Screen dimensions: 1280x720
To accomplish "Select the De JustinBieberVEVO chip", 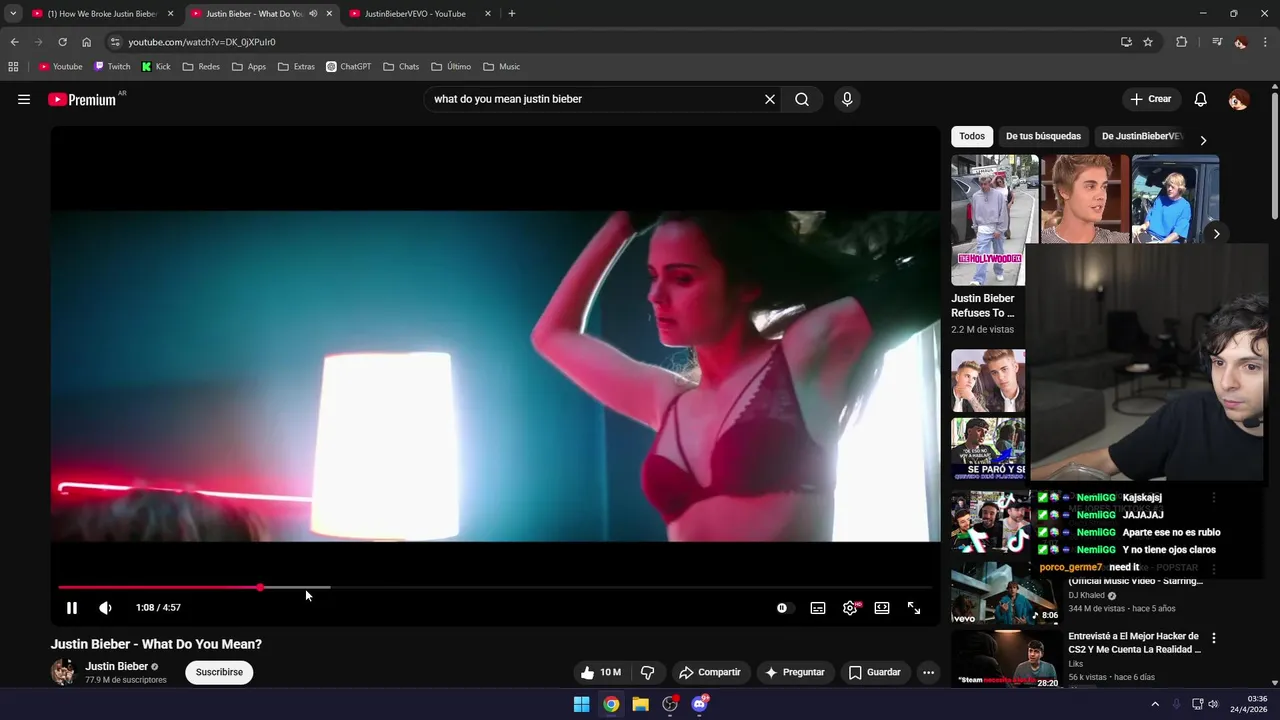I will [x=1142, y=136].
